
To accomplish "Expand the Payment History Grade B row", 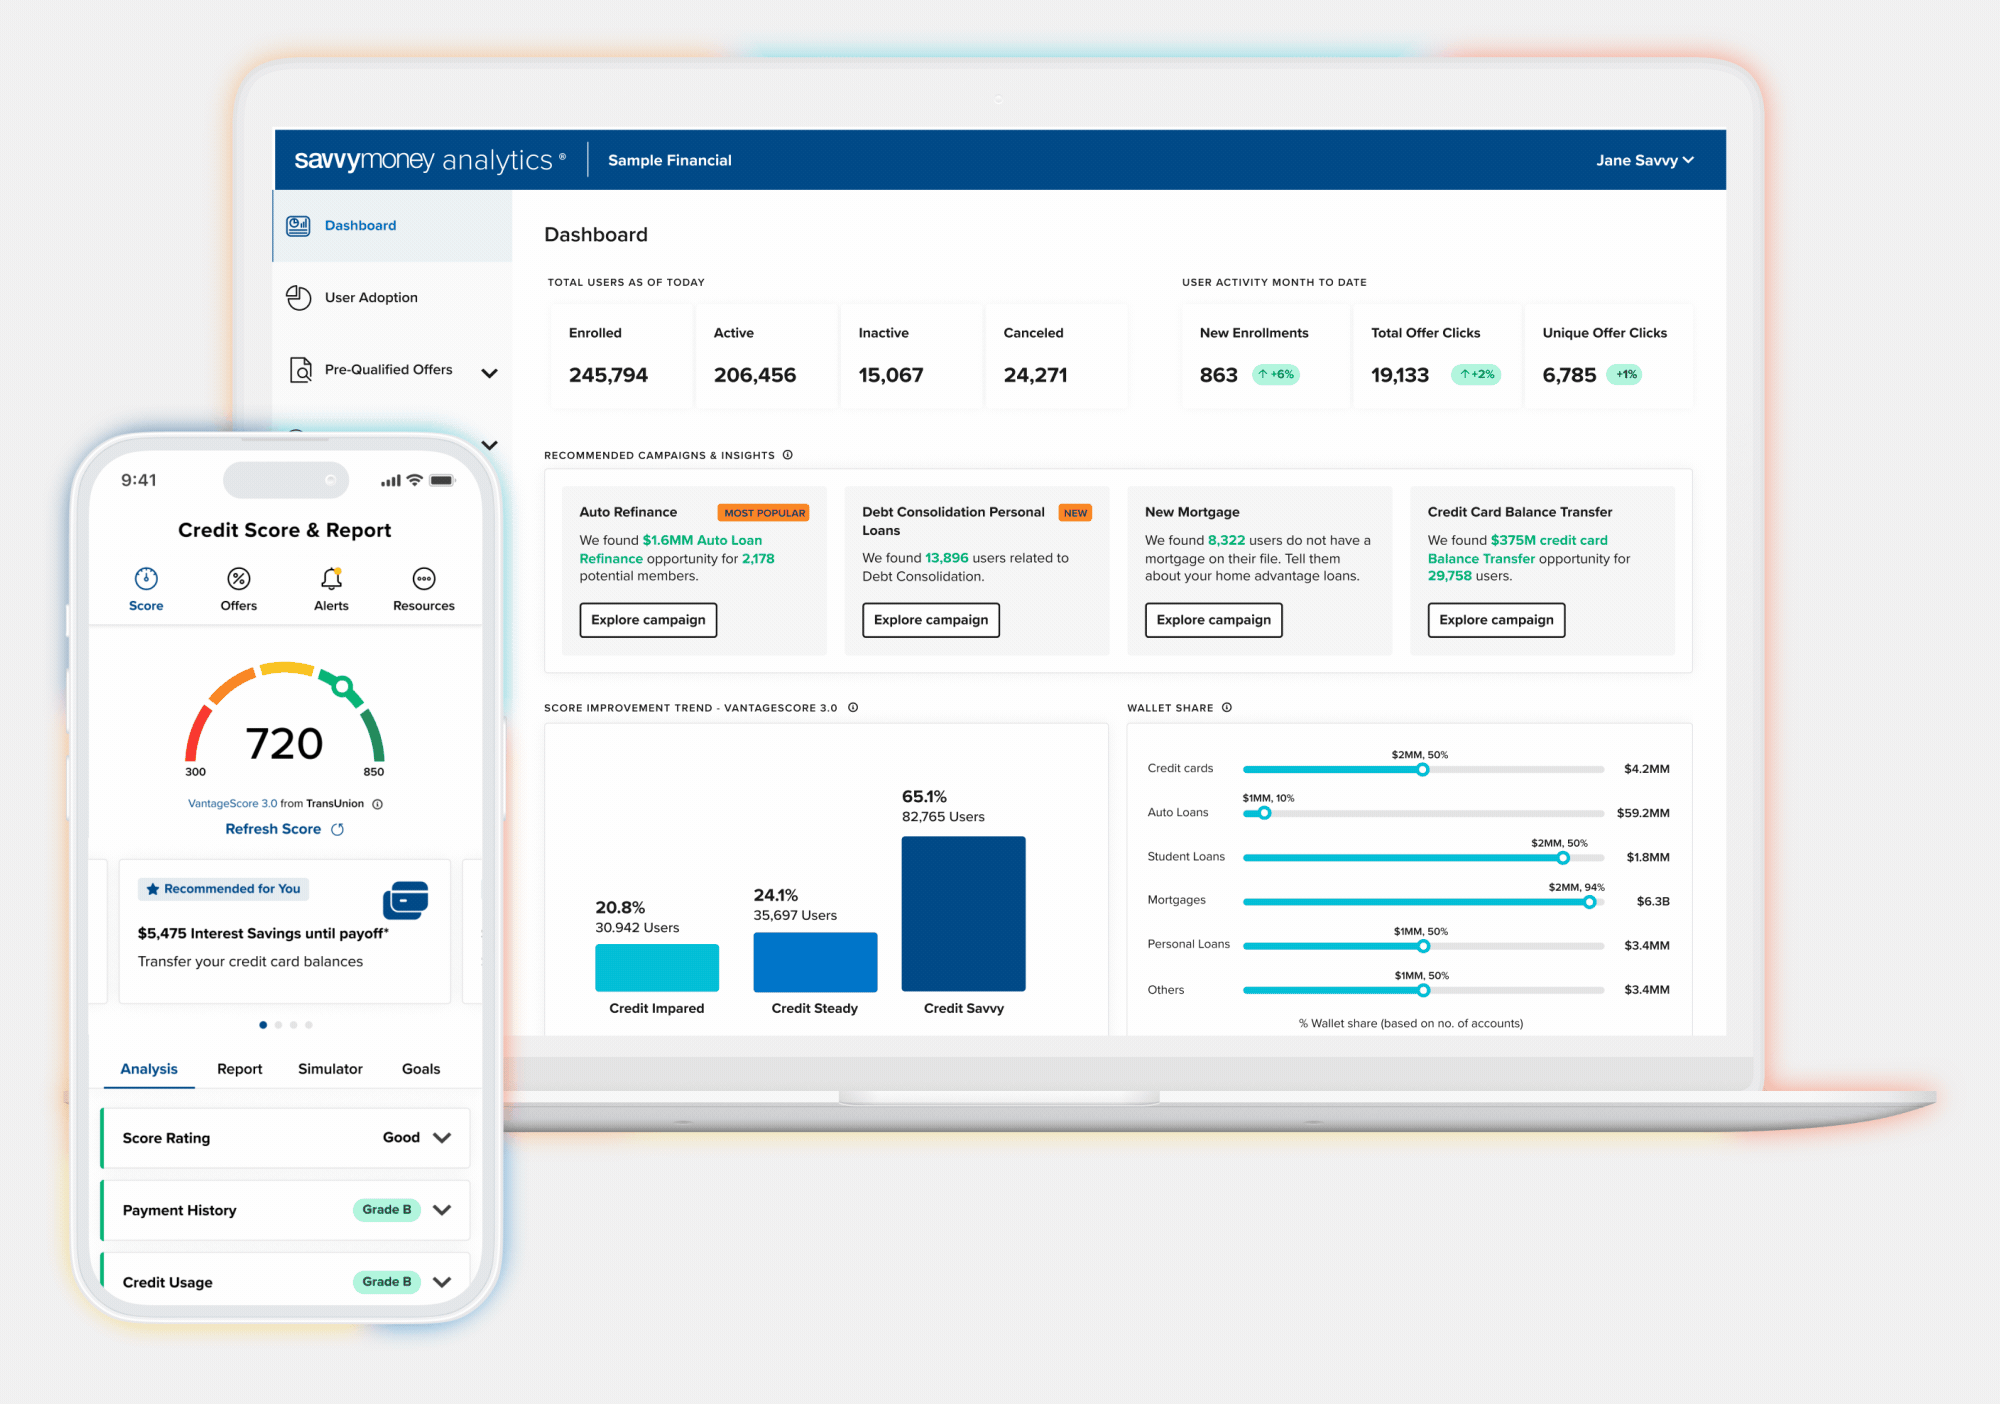I will (x=442, y=1210).
